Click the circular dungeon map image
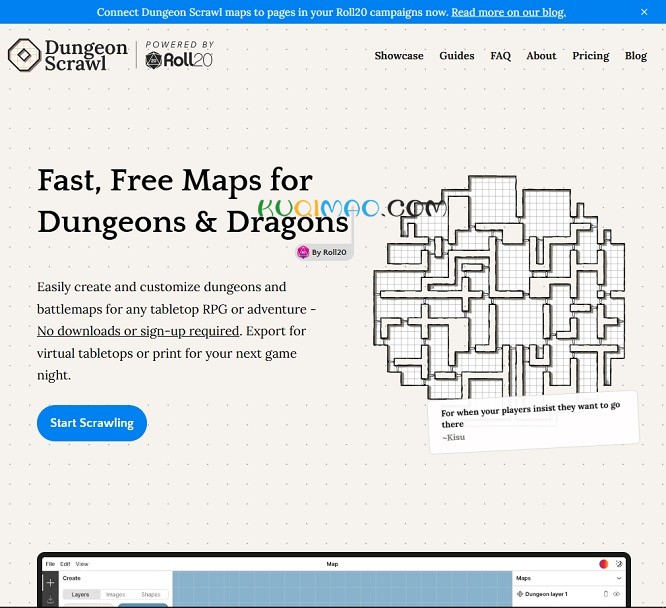This screenshot has height=608, width=666. click(499, 287)
